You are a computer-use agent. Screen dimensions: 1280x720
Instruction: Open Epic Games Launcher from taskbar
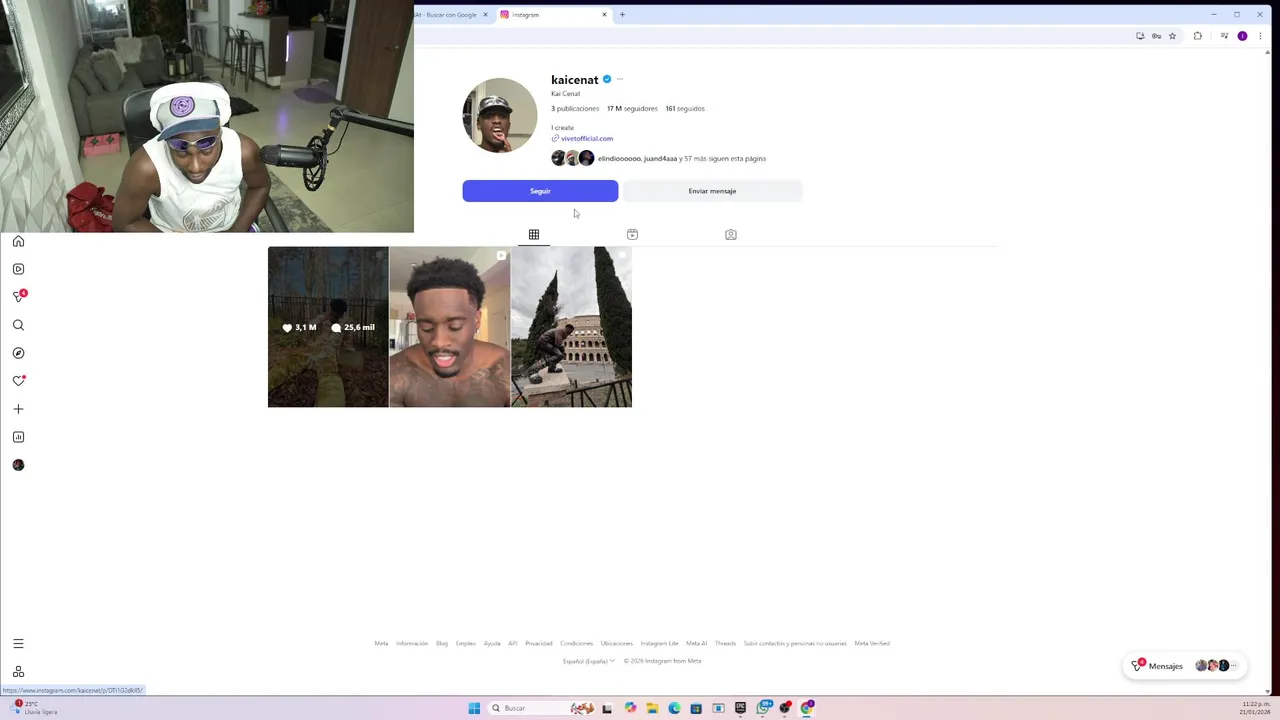coord(740,708)
